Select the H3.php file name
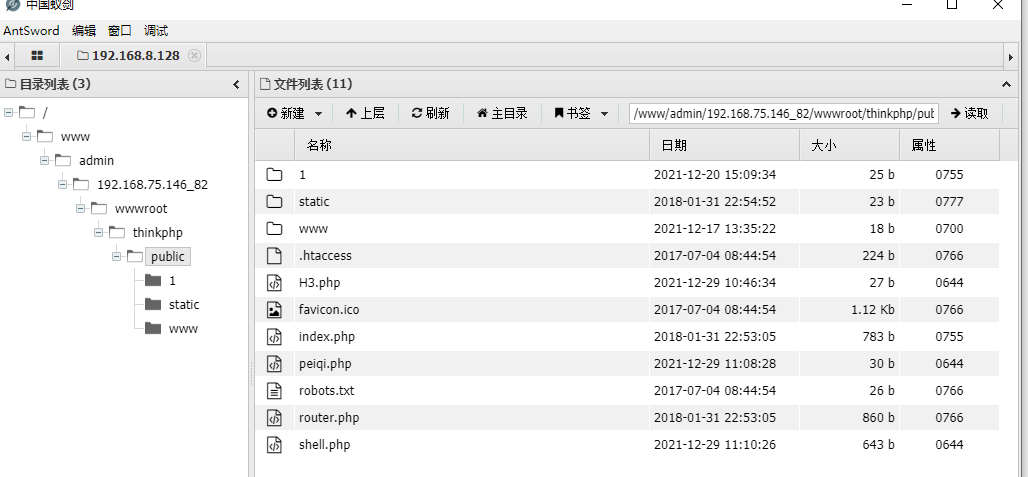Viewport: 1028px width, 477px height. pos(319,282)
